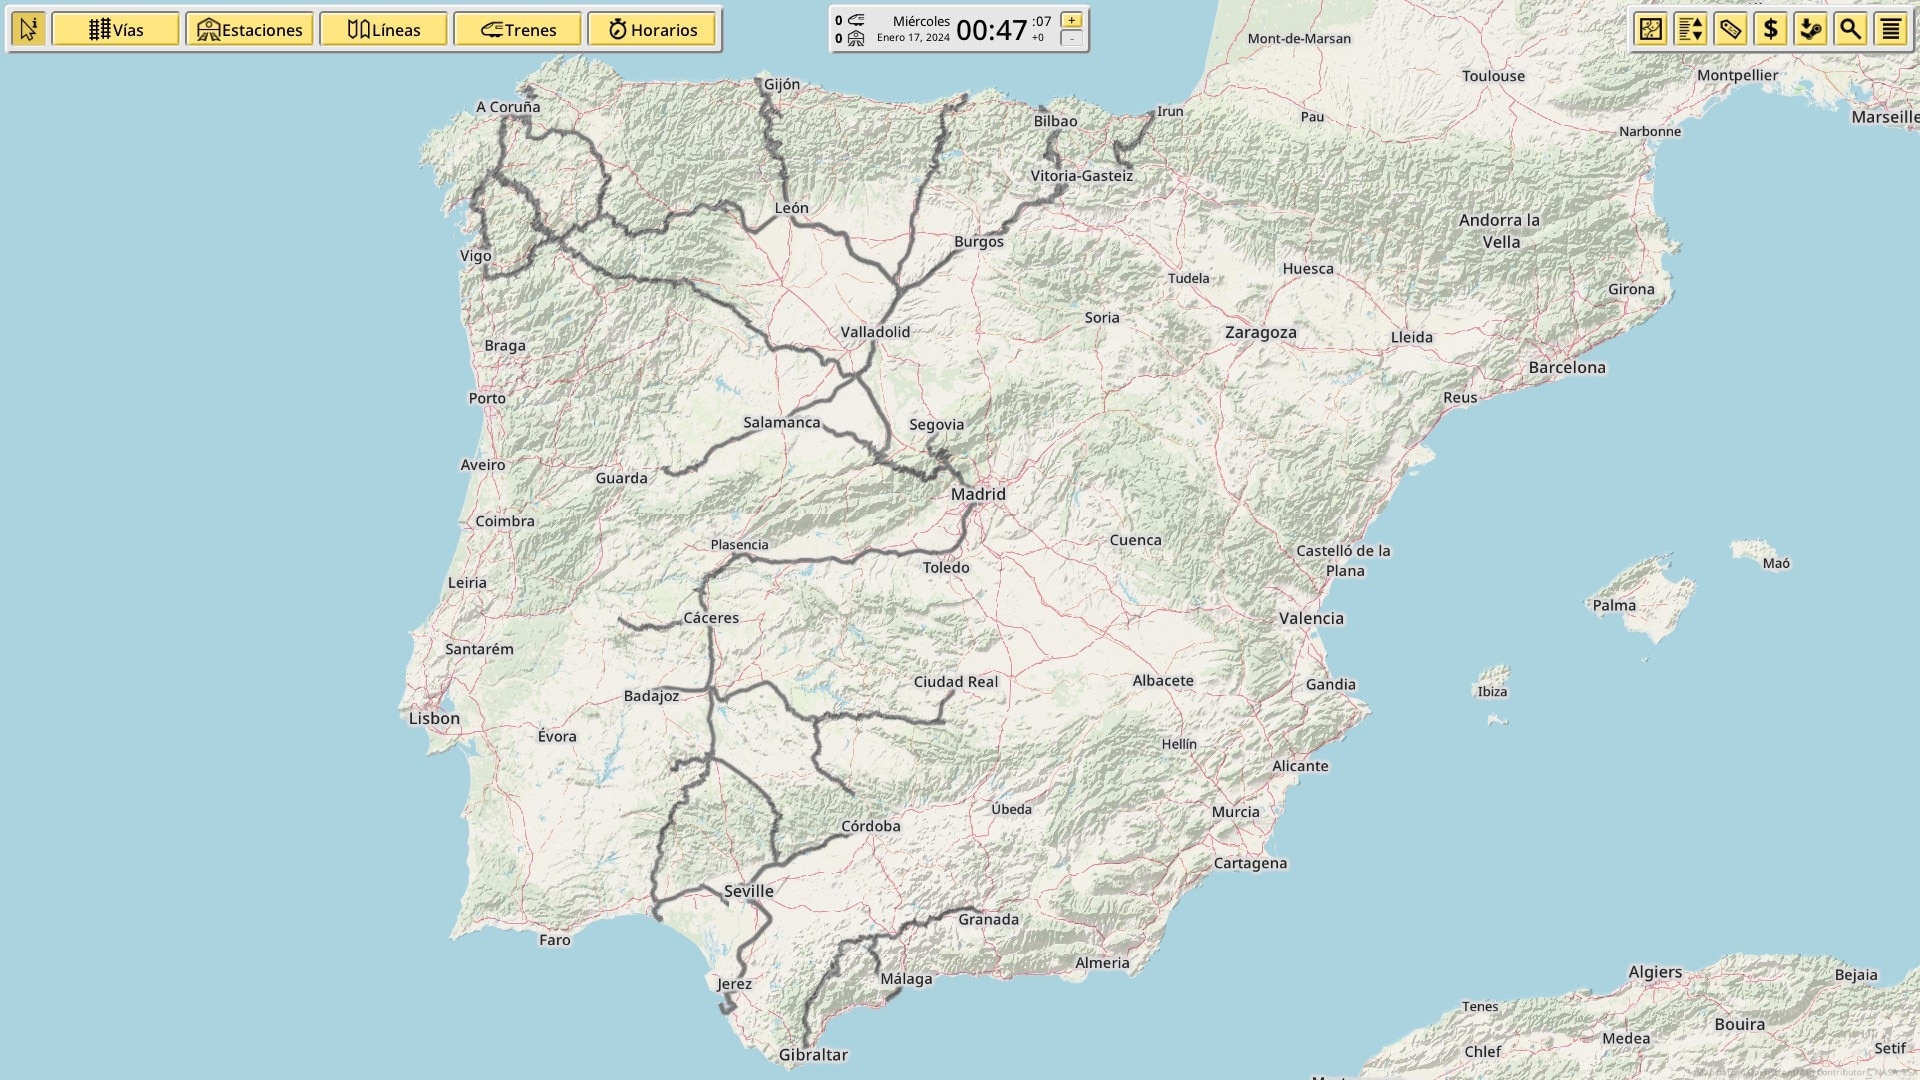Open the map view icon
1920x1080 pixels.
[1651, 29]
